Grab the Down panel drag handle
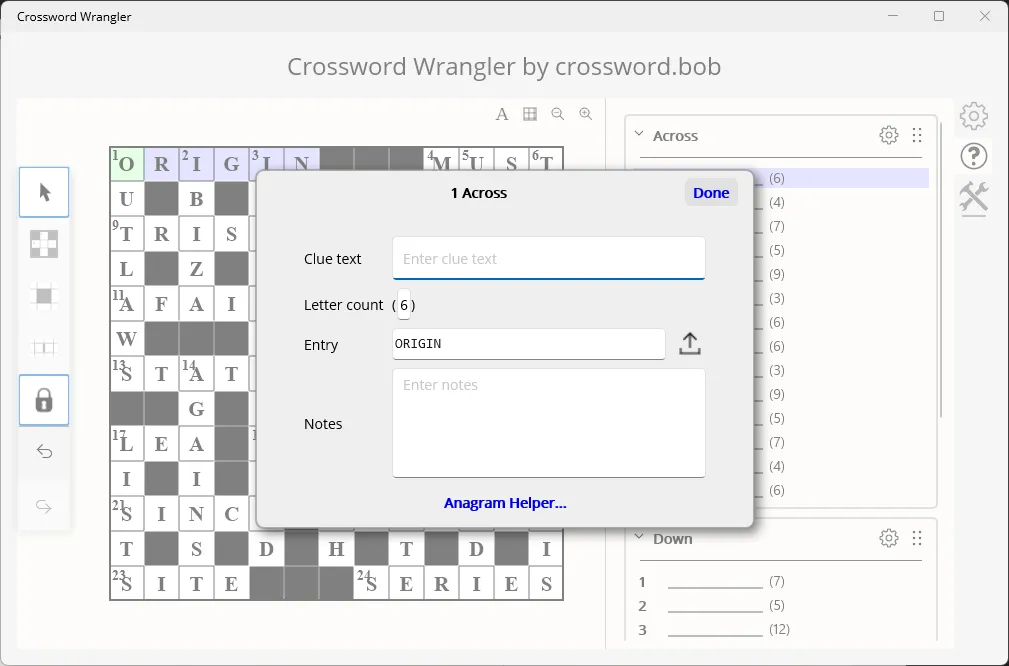The height and width of the screenshot is (666, 1009). coord(917,538)
